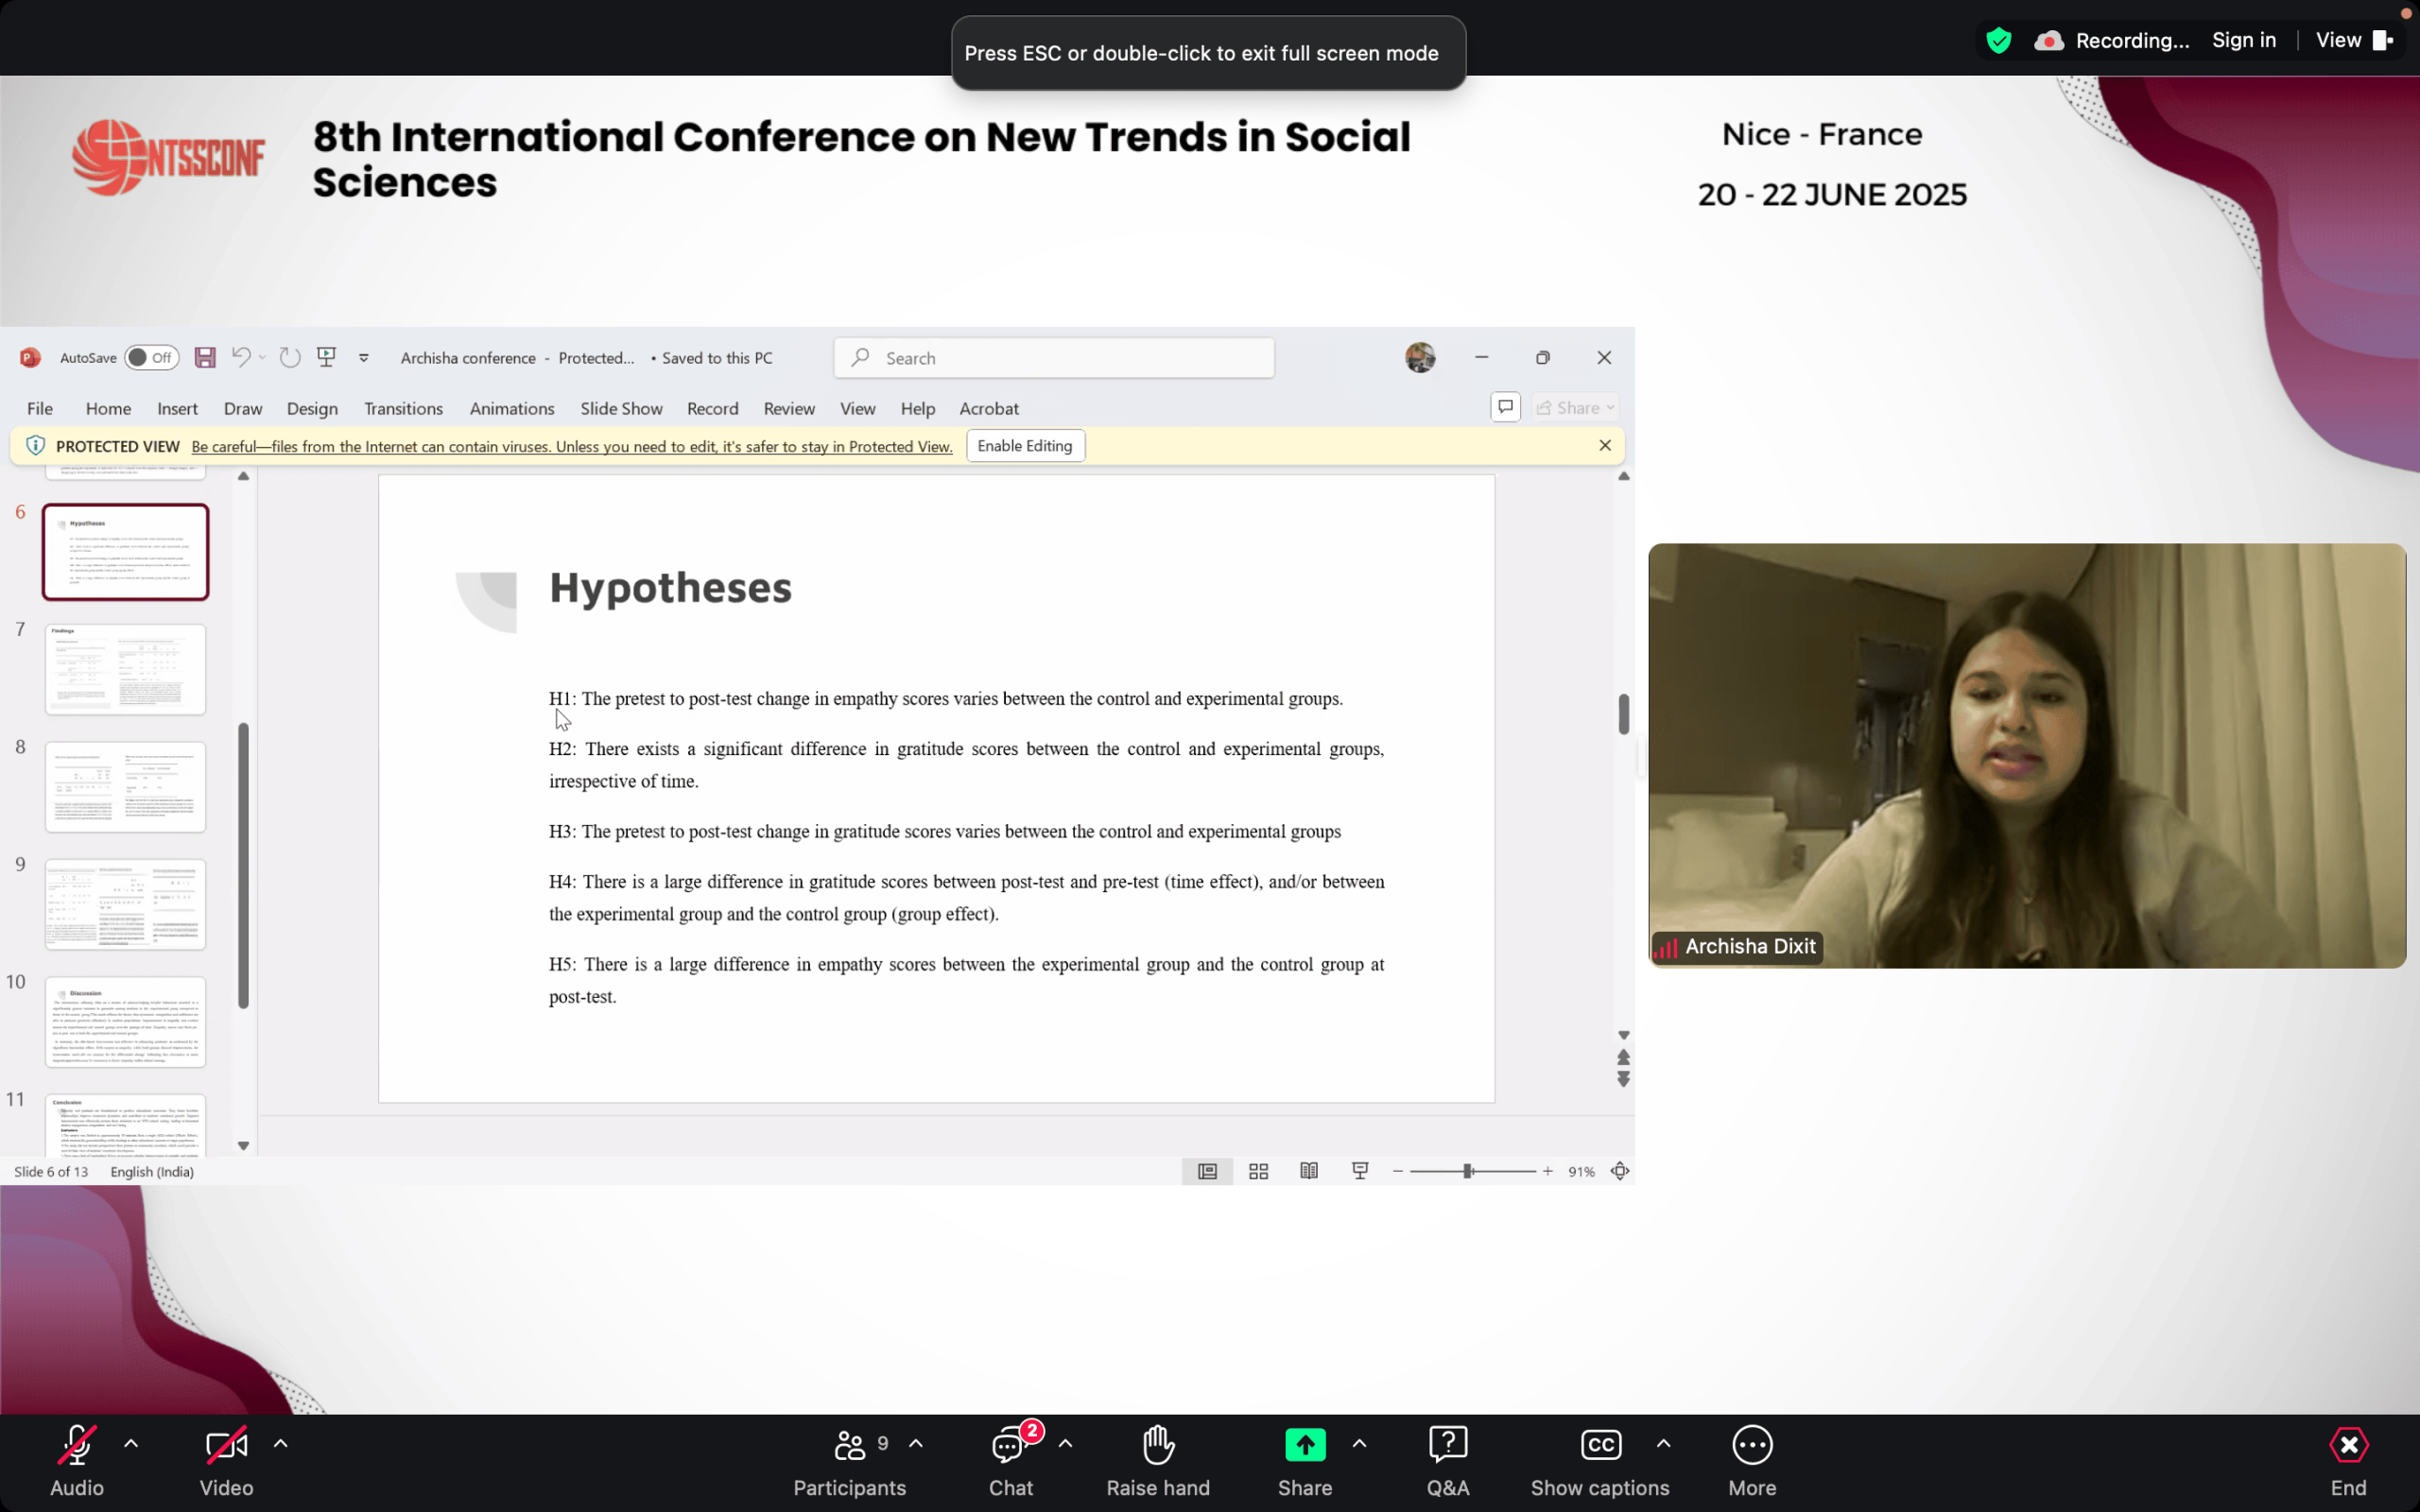Open the Chat panel

coord(1010,1459)
